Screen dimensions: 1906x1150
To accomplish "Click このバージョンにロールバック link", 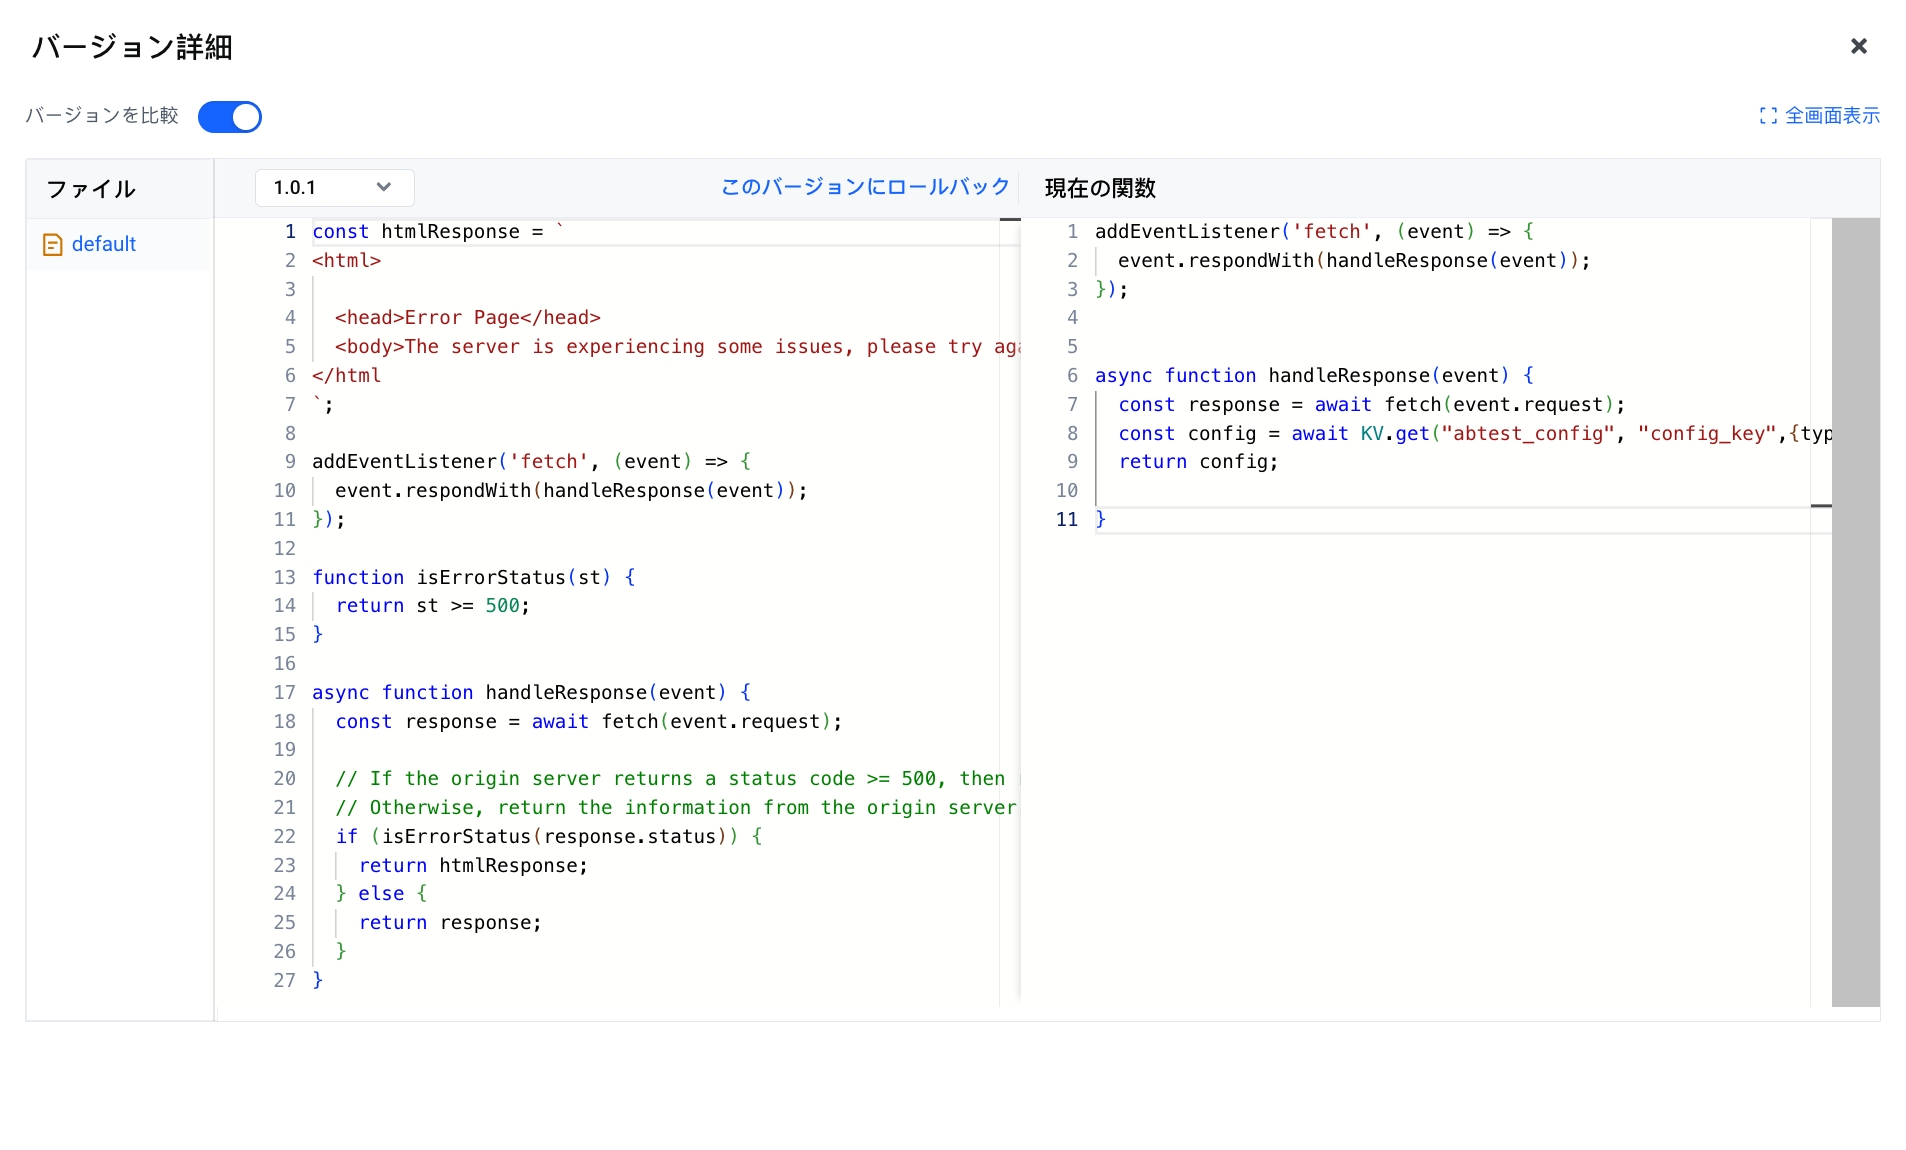I will pyautogui.click(x=865, y=187).
